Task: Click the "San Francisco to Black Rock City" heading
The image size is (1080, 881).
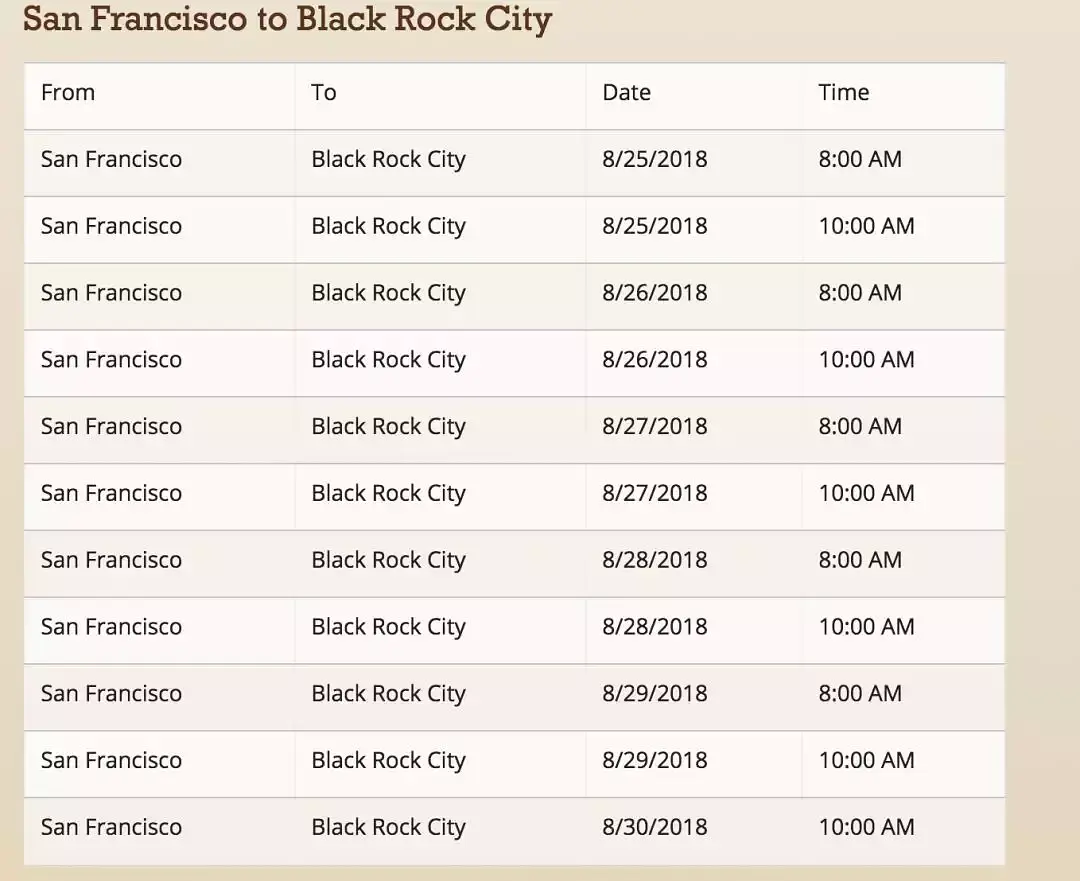Action: (287, 19)
